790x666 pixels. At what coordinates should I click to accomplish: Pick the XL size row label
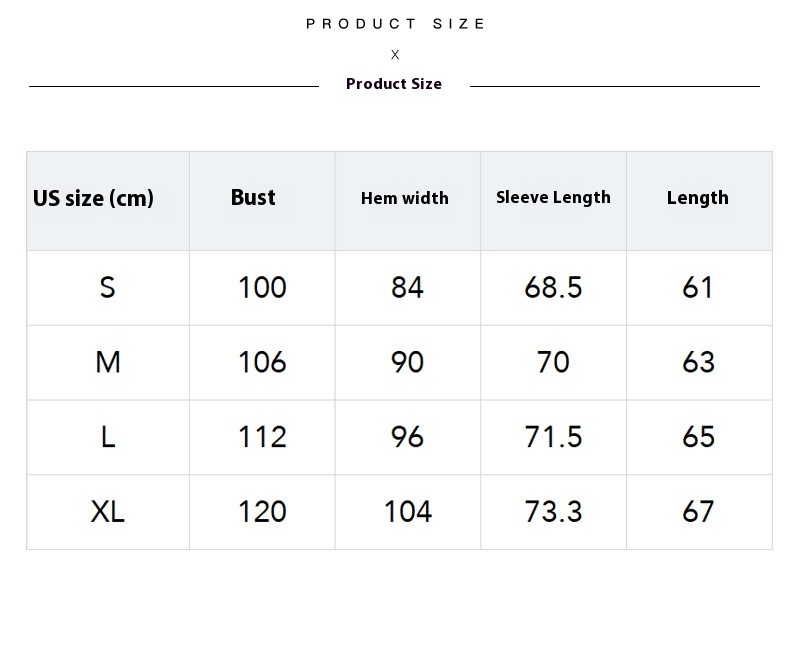[x=108, y=512]
